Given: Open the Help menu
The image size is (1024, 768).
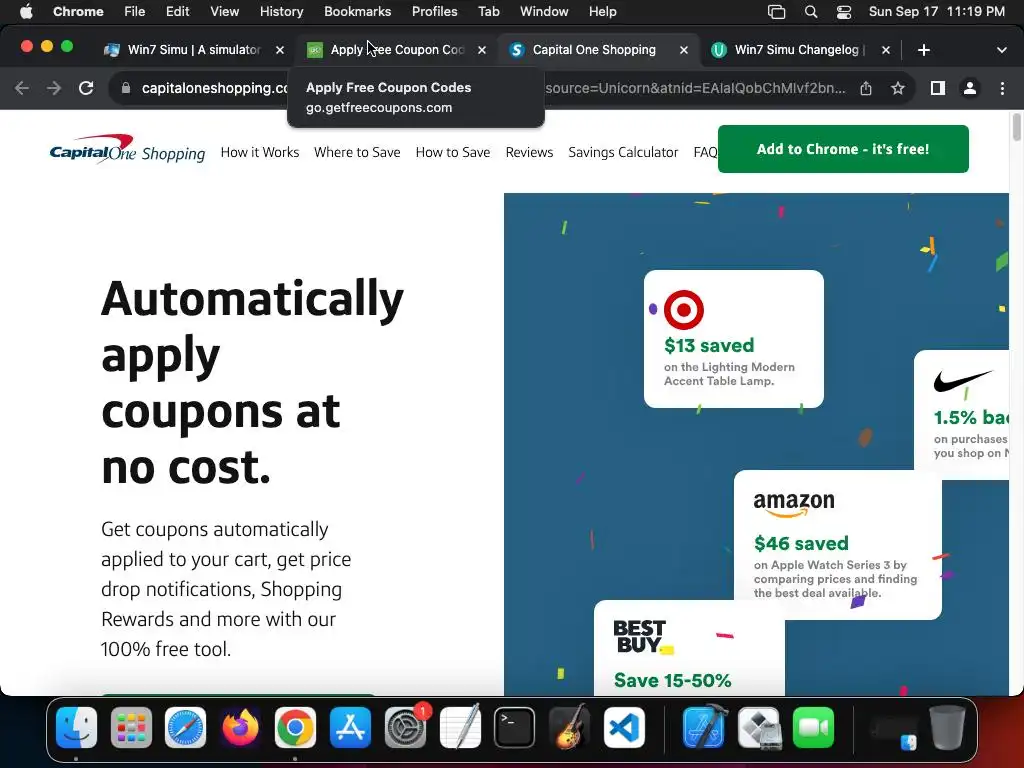Looking at the screenshot, I should tap(602, 12).
